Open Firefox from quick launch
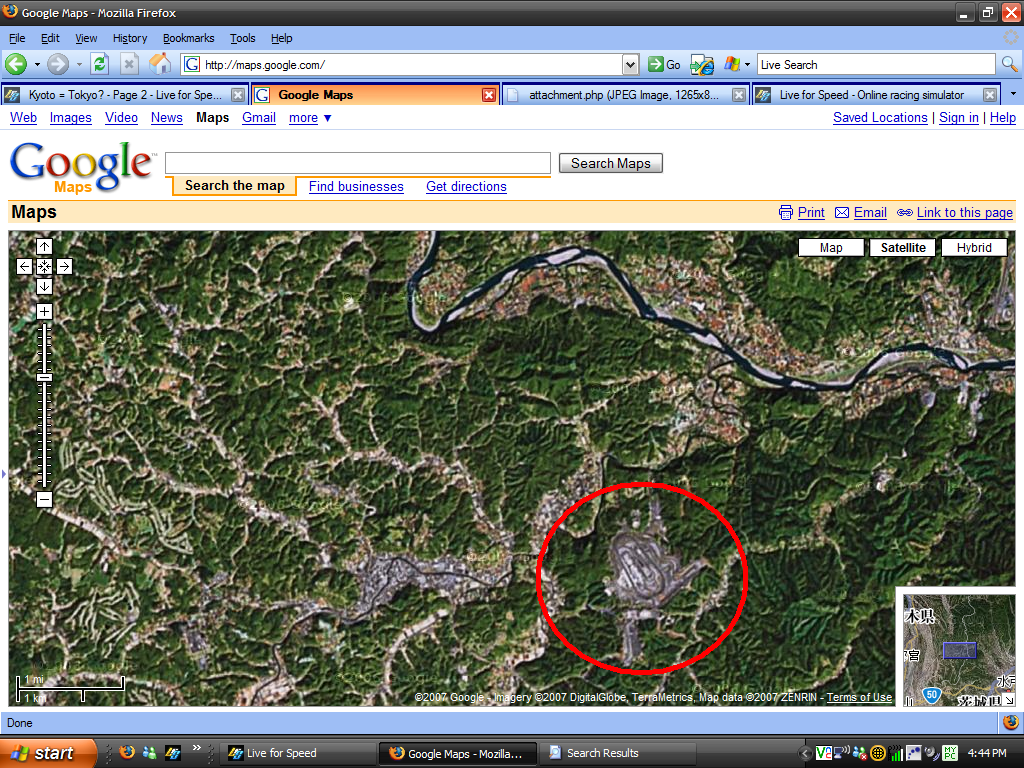The image size is (1024, 768). tap(127, 752)
